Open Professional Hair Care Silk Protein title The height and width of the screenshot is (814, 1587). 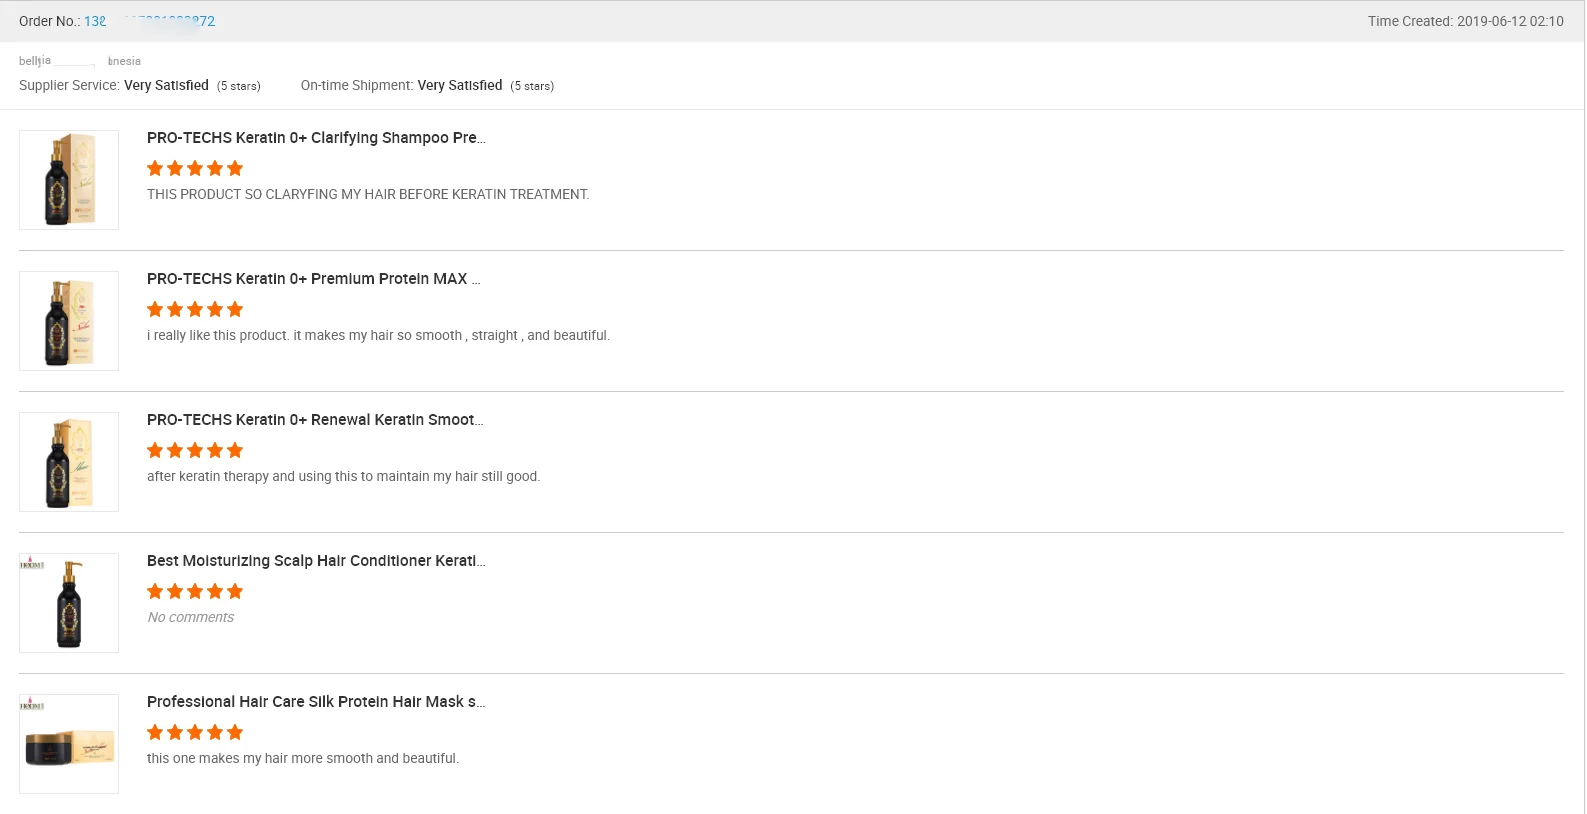coord(316,702)
